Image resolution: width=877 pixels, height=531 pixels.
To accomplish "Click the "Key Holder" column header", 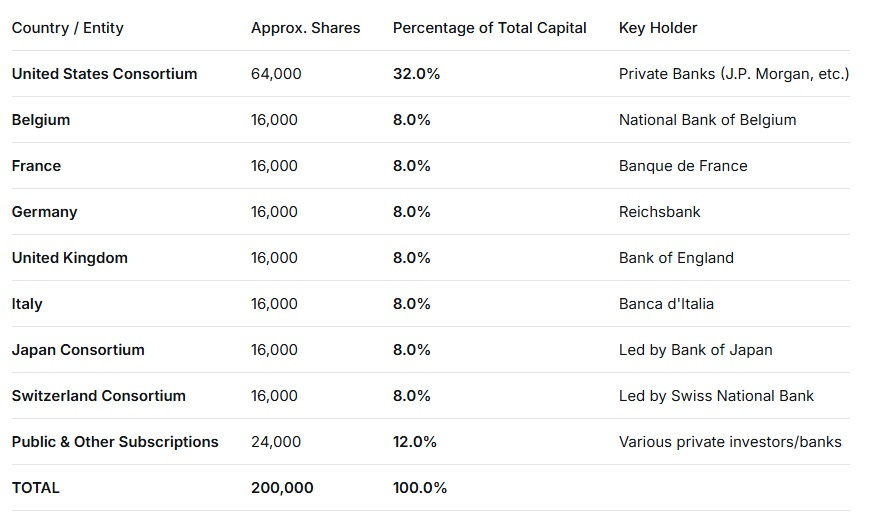I will pos(658,28).
